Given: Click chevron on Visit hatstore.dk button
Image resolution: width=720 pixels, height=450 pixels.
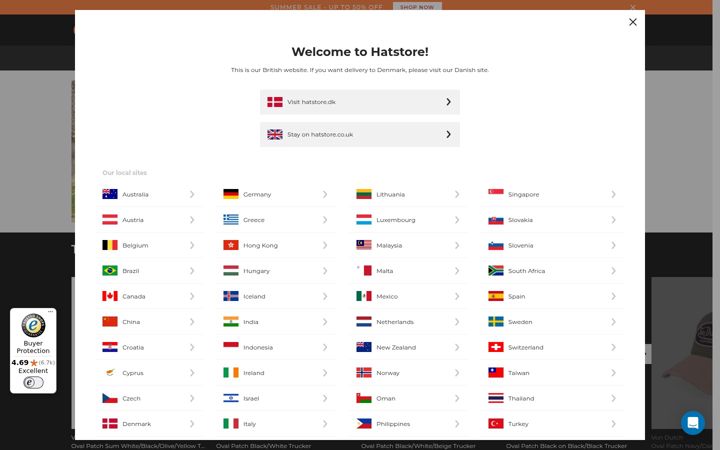Looking at the screenshot, I should 449,102.
